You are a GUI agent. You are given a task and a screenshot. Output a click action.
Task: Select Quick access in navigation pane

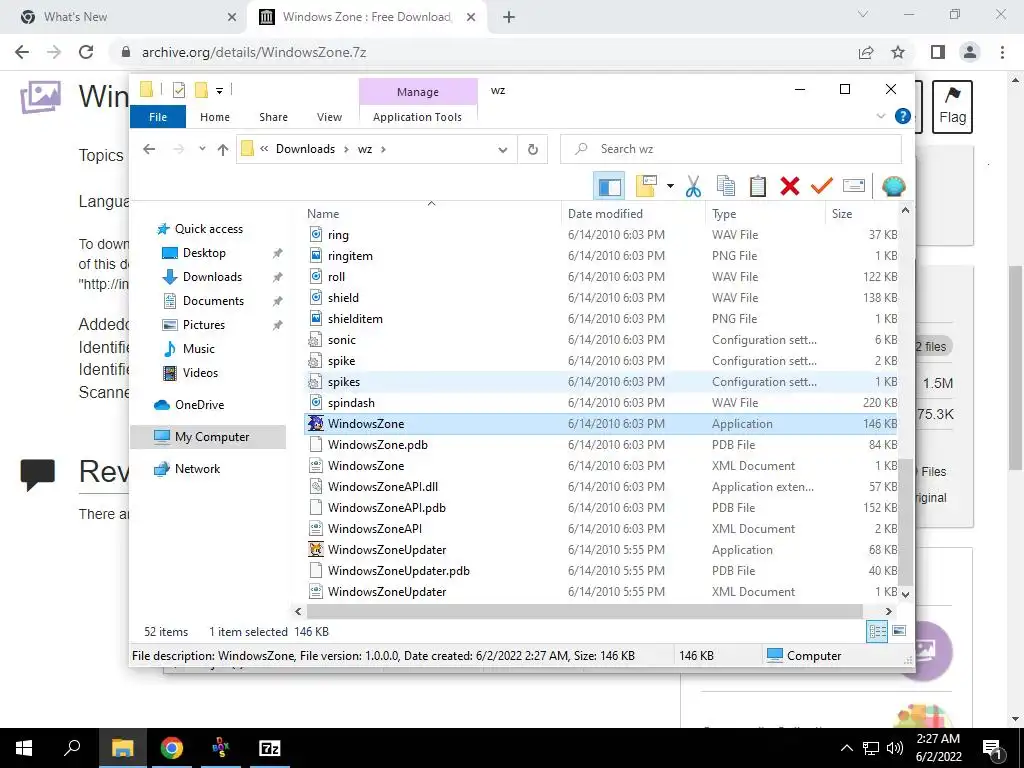[x=208, y=229]
